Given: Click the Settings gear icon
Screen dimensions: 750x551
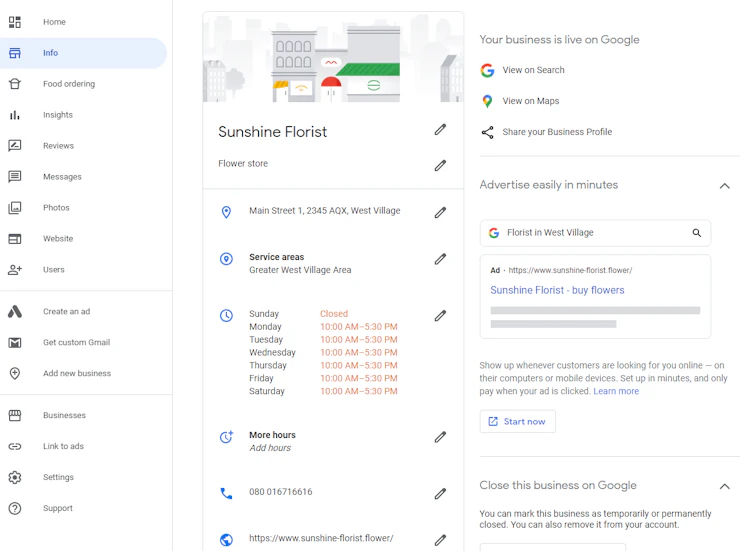Looking at the screenshot, I should tap(15, 477).
